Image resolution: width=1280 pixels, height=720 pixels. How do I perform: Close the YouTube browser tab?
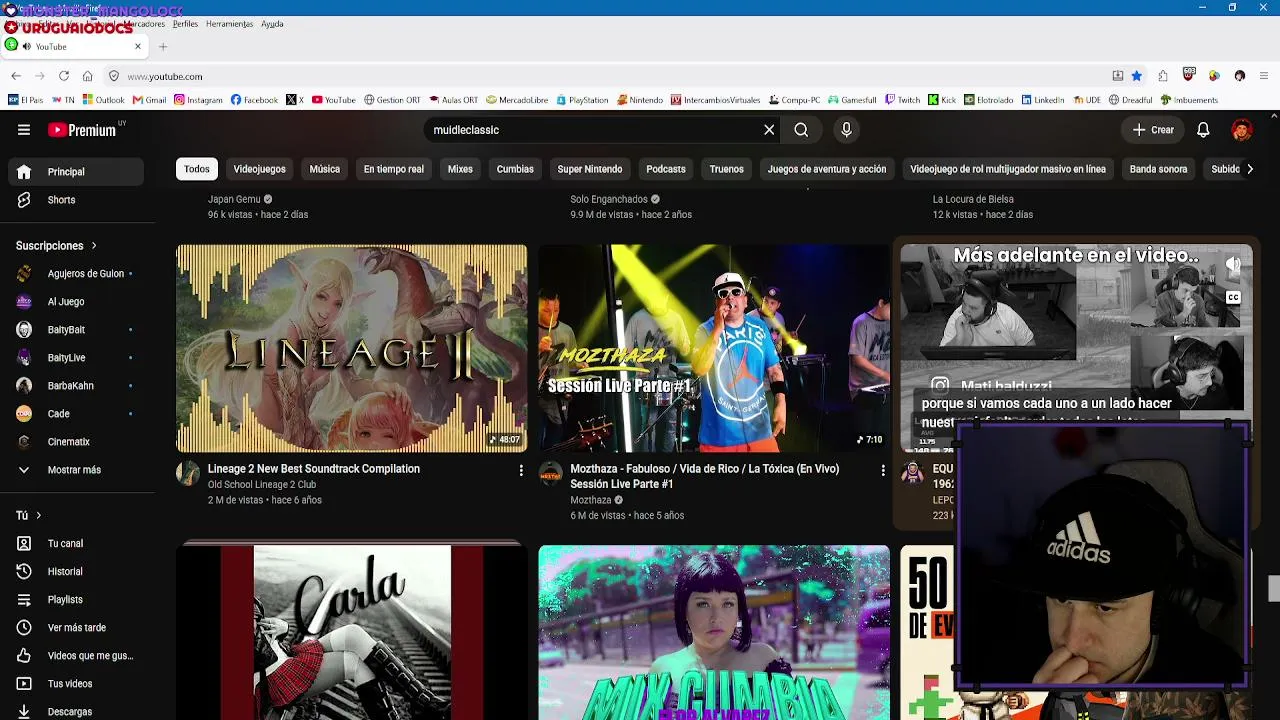tap(138, 46)
